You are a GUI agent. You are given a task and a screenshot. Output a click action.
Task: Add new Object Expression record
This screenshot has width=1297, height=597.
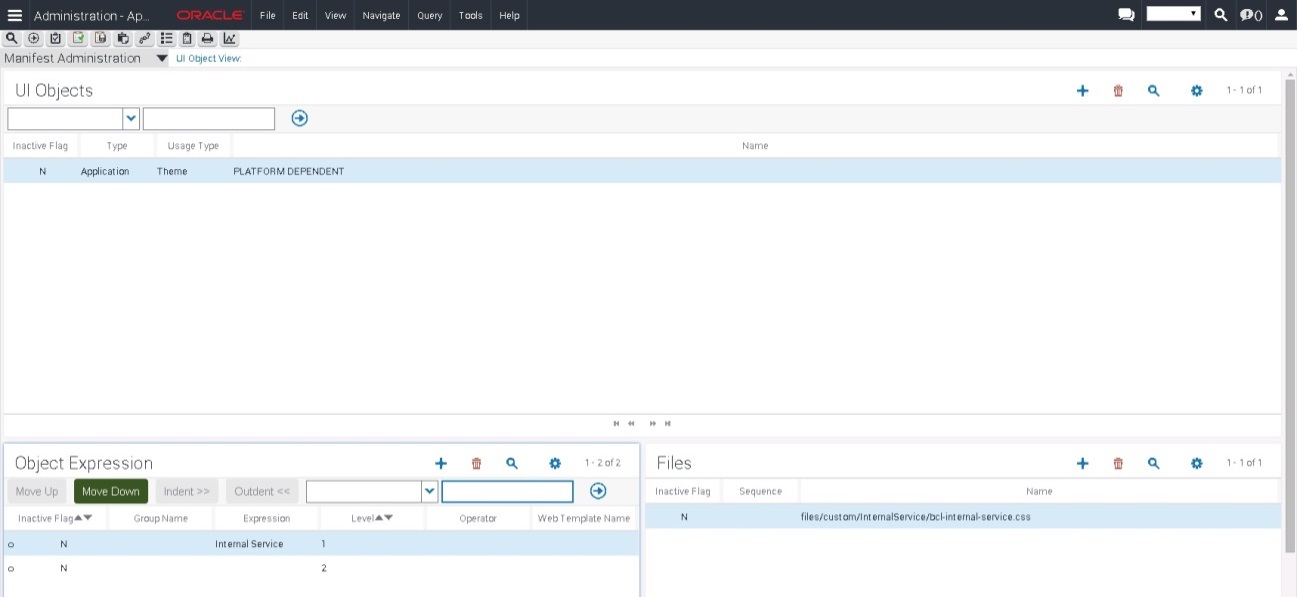tap(441, 464)
